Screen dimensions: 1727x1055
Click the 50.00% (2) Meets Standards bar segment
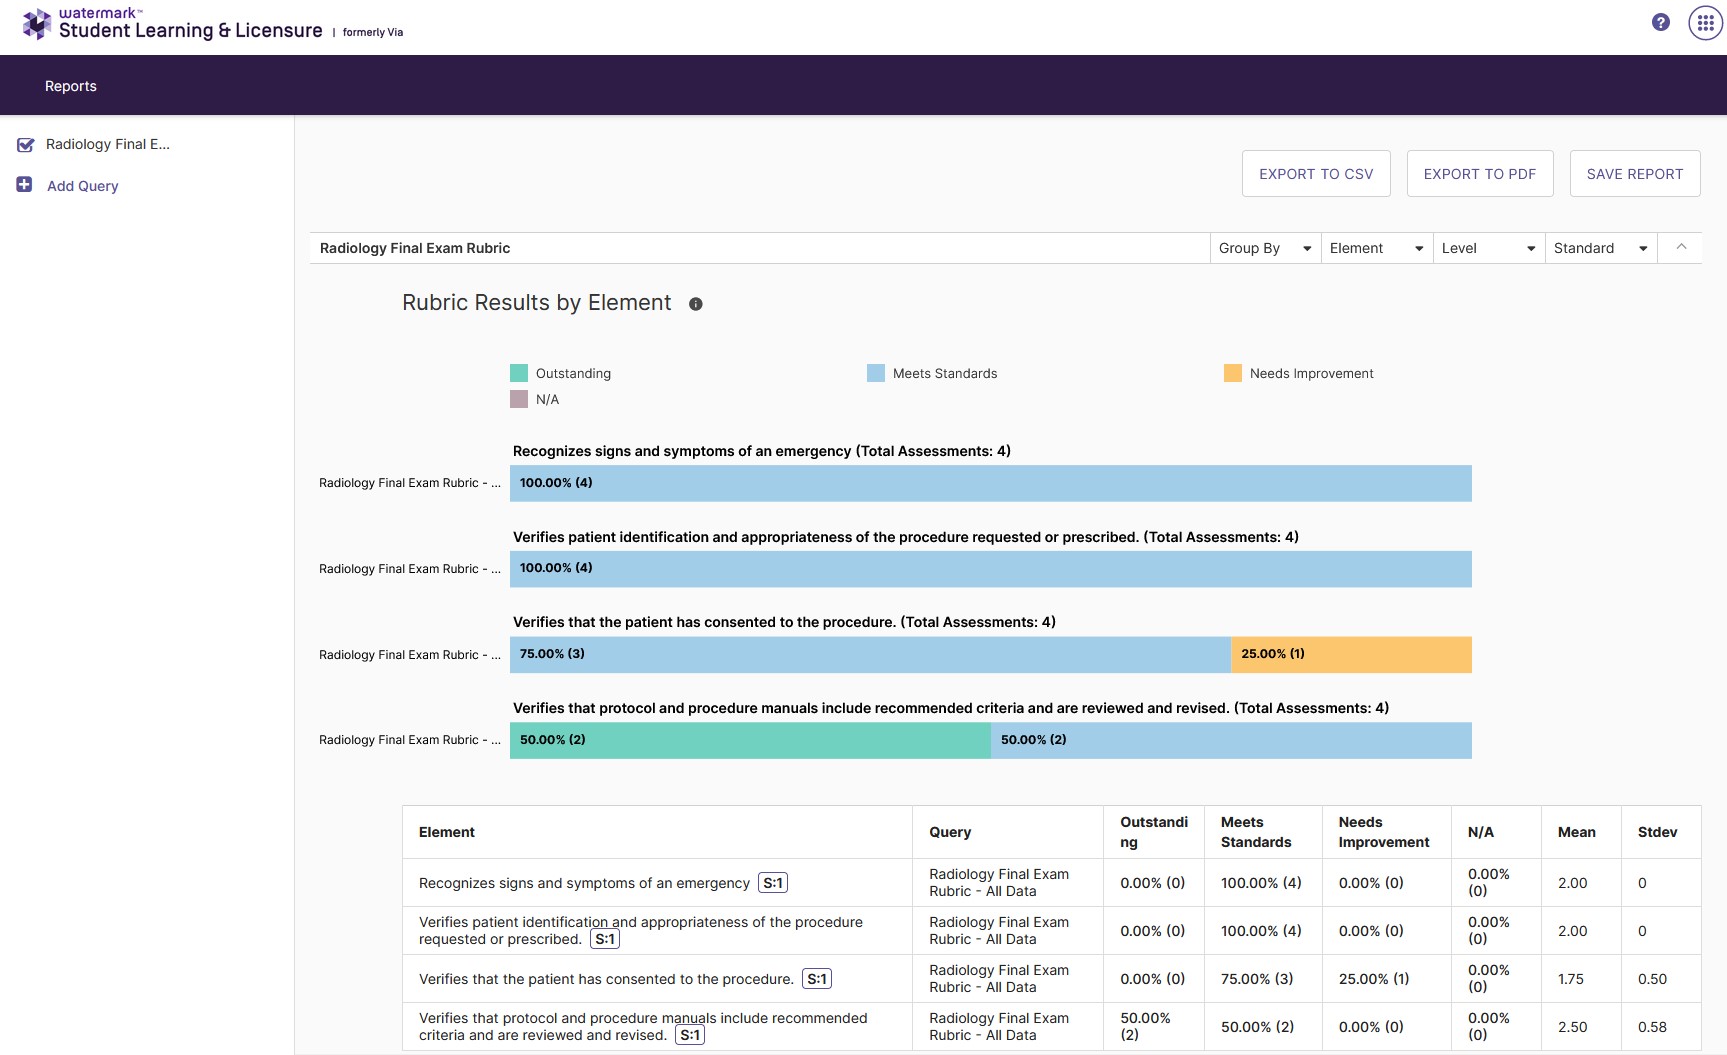1231,740
